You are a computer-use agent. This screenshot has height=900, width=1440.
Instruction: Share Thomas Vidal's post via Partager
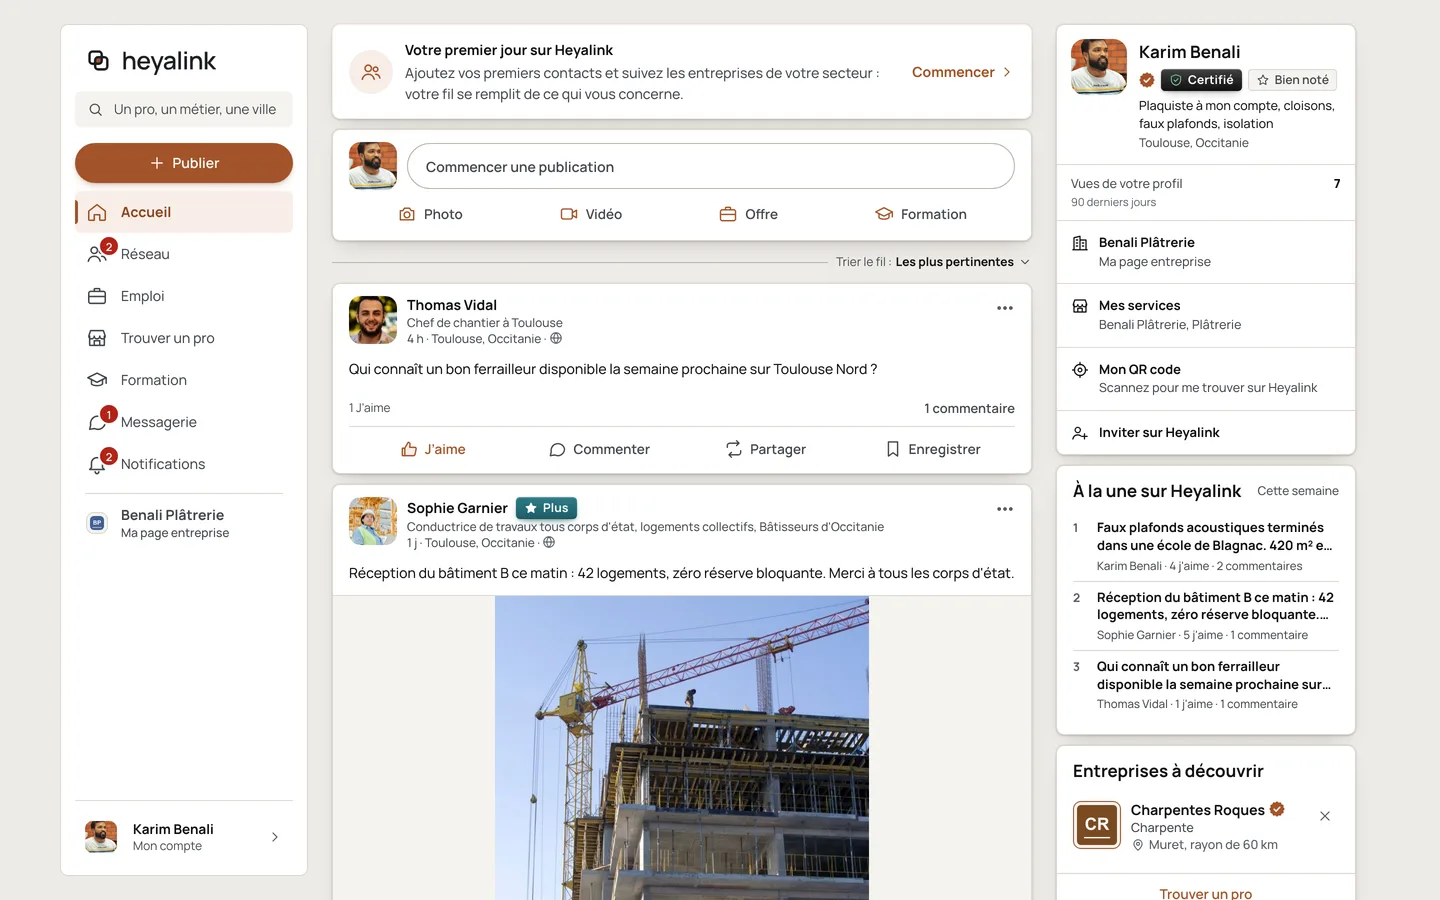click(766, 449)
